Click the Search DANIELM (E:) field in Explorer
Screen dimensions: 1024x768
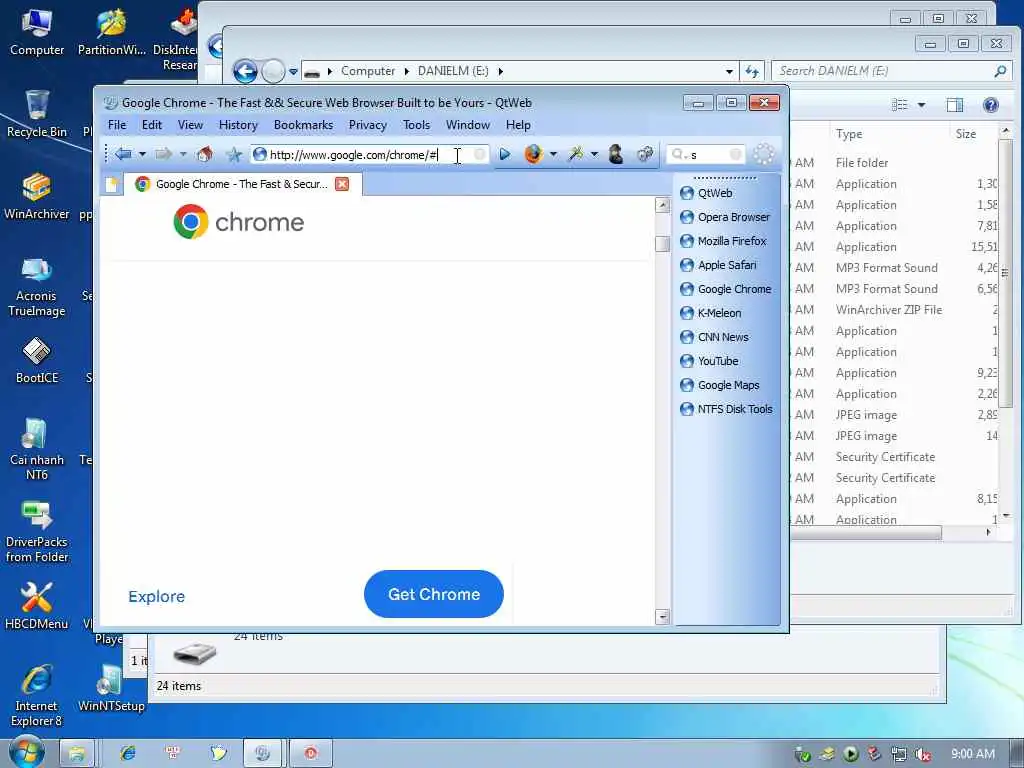click(x=890, y=71)
